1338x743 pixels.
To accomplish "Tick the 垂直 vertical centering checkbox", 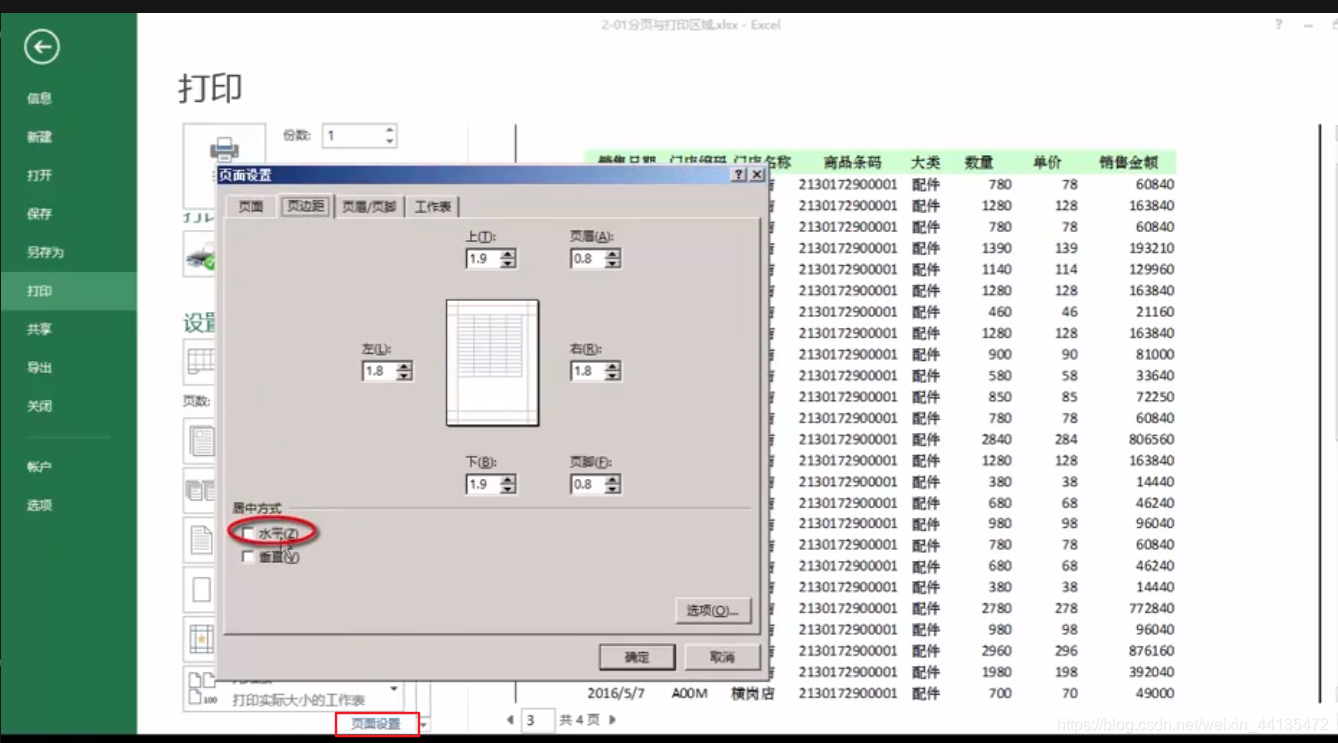I will click(x=248, y=557).
